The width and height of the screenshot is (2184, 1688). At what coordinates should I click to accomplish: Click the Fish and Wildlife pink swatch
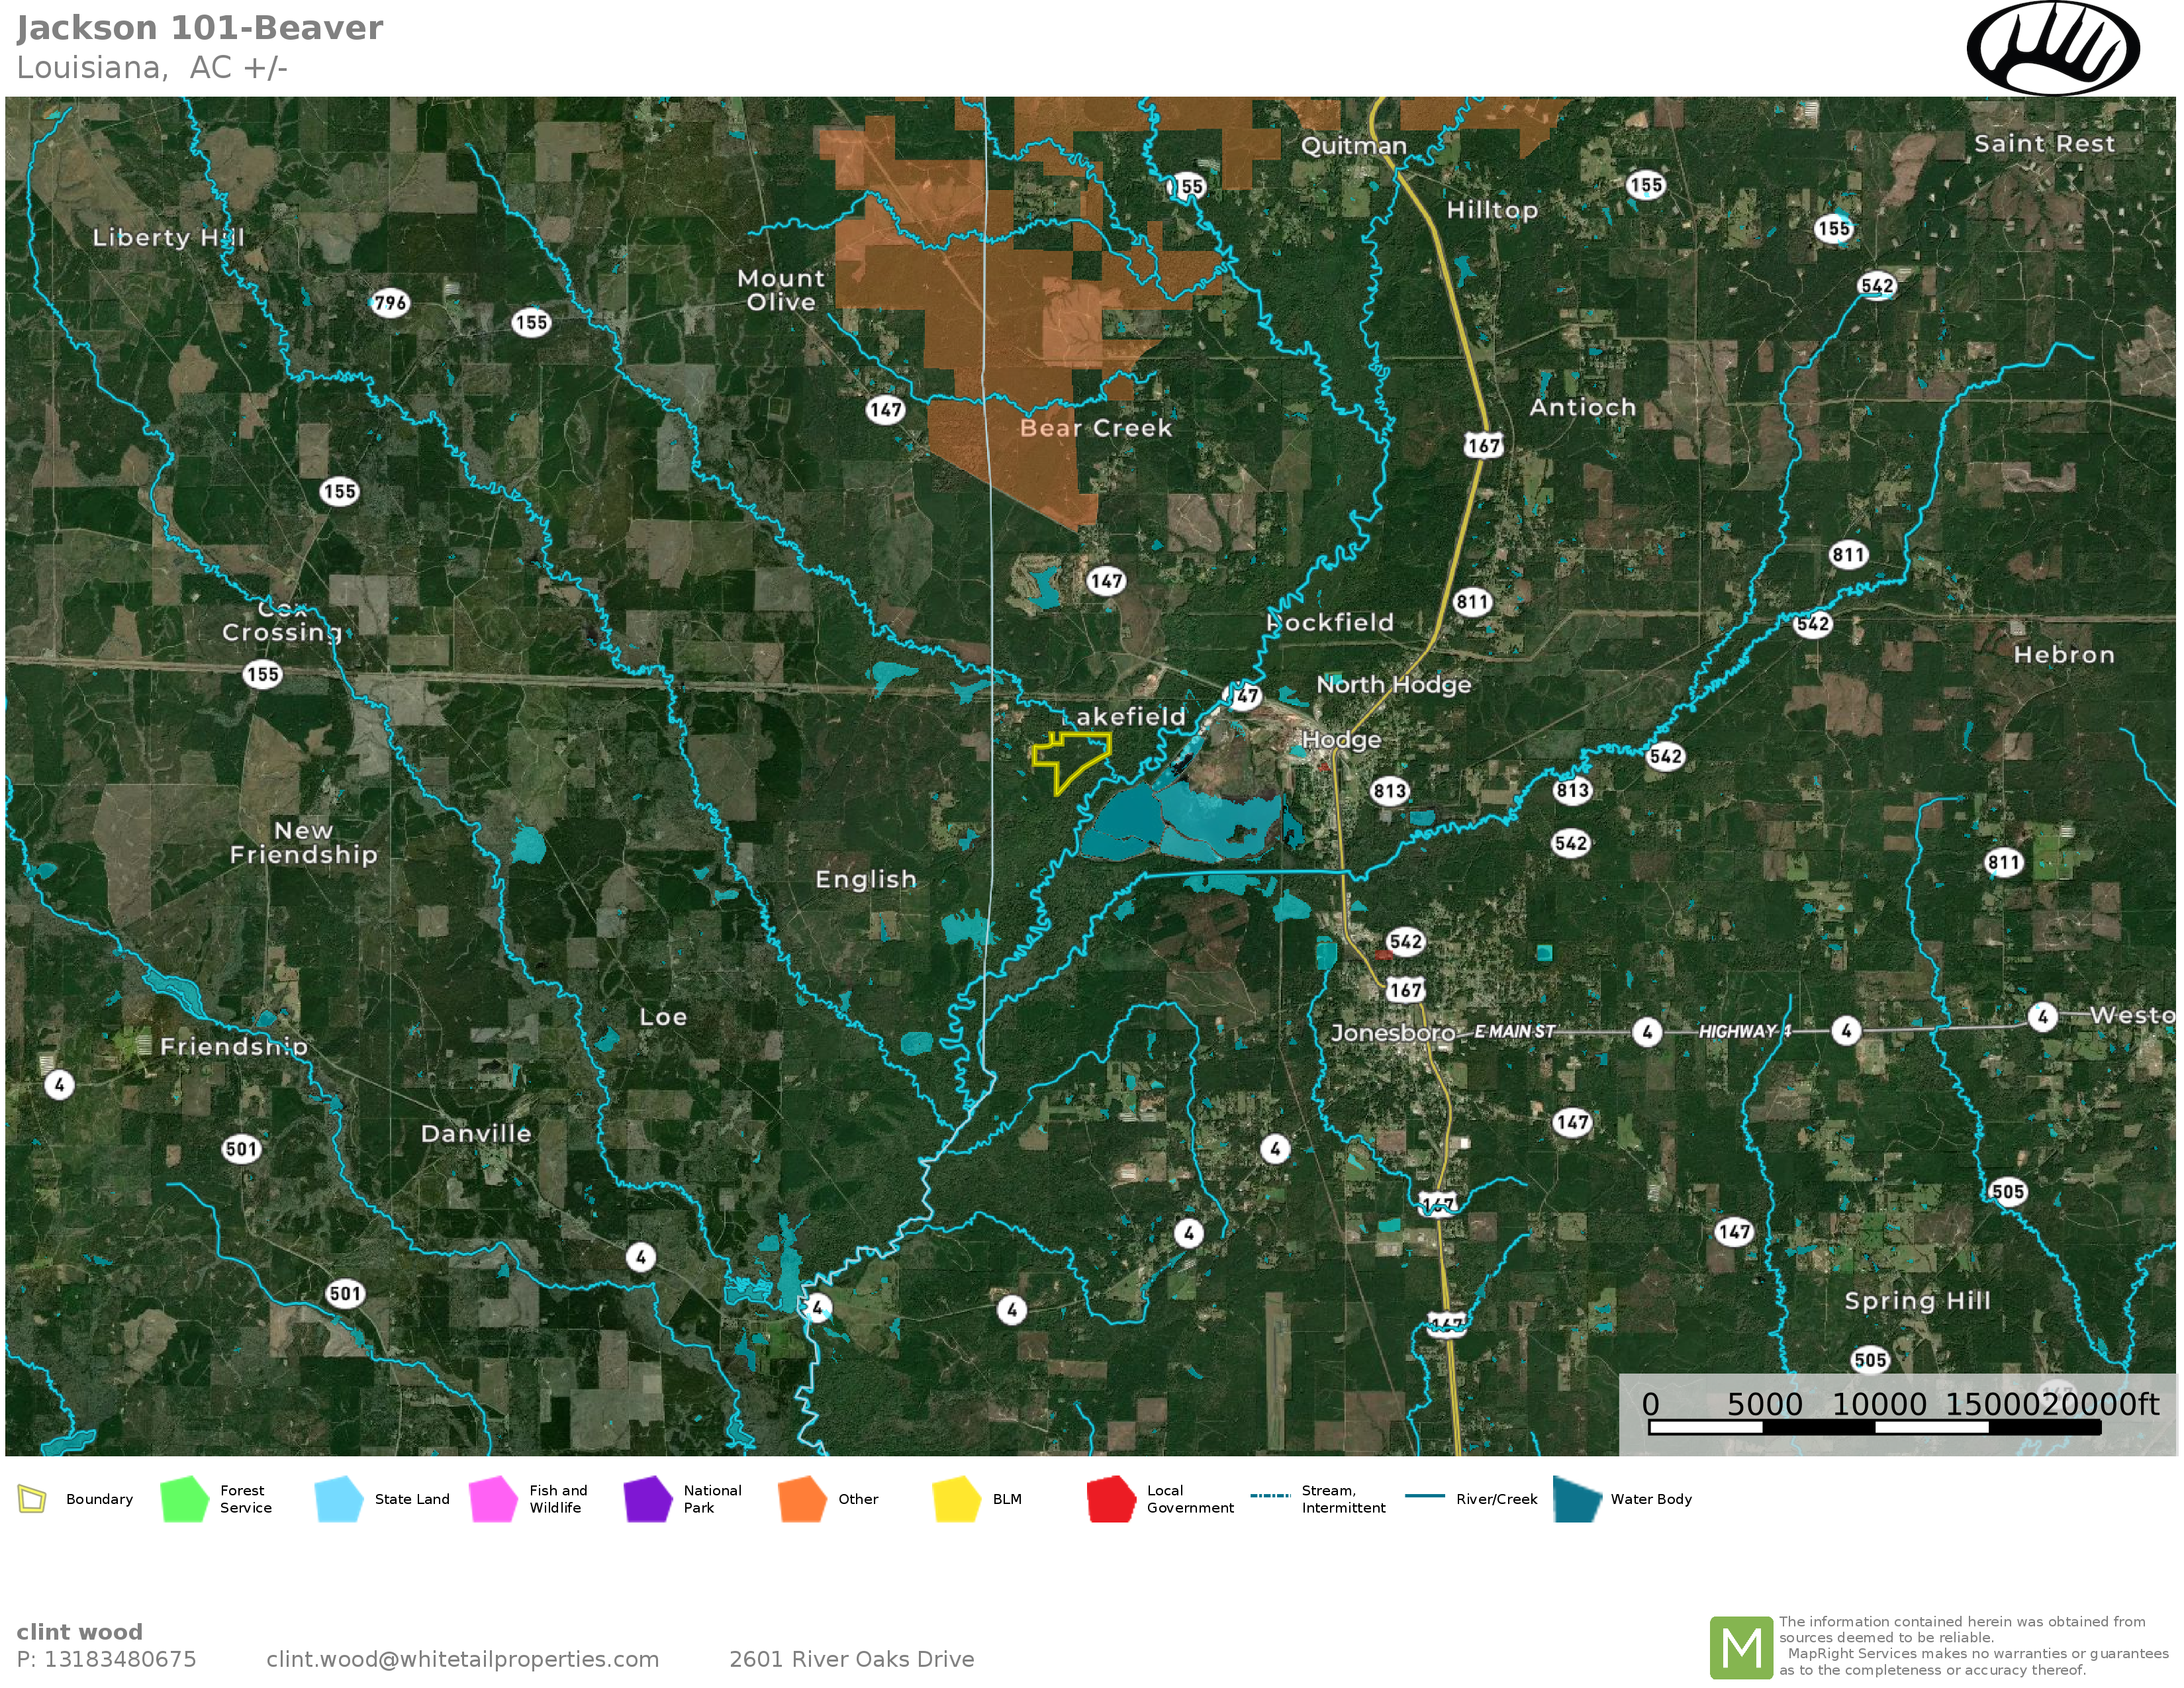pyautogui.click(x=493, y=1499)
